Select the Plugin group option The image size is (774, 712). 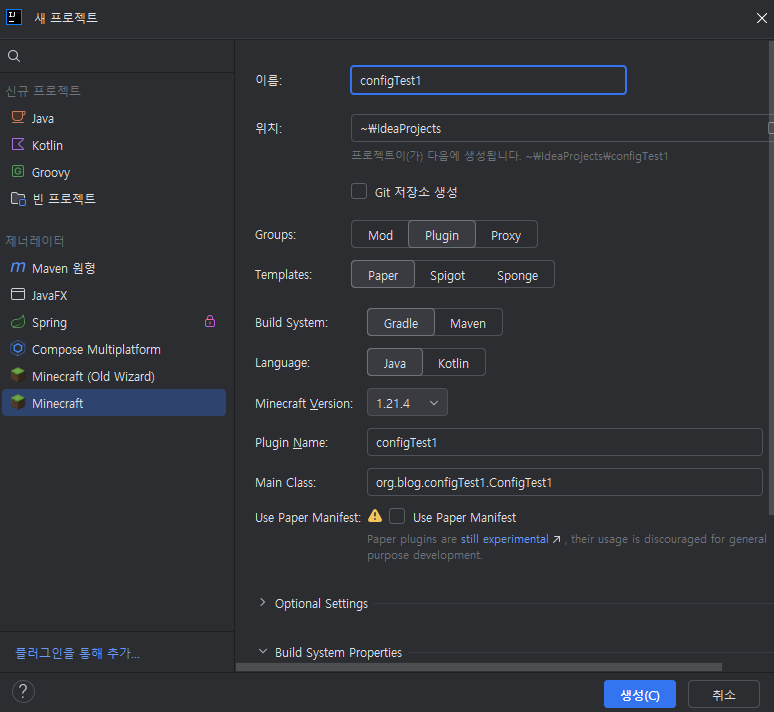[442, 235]
